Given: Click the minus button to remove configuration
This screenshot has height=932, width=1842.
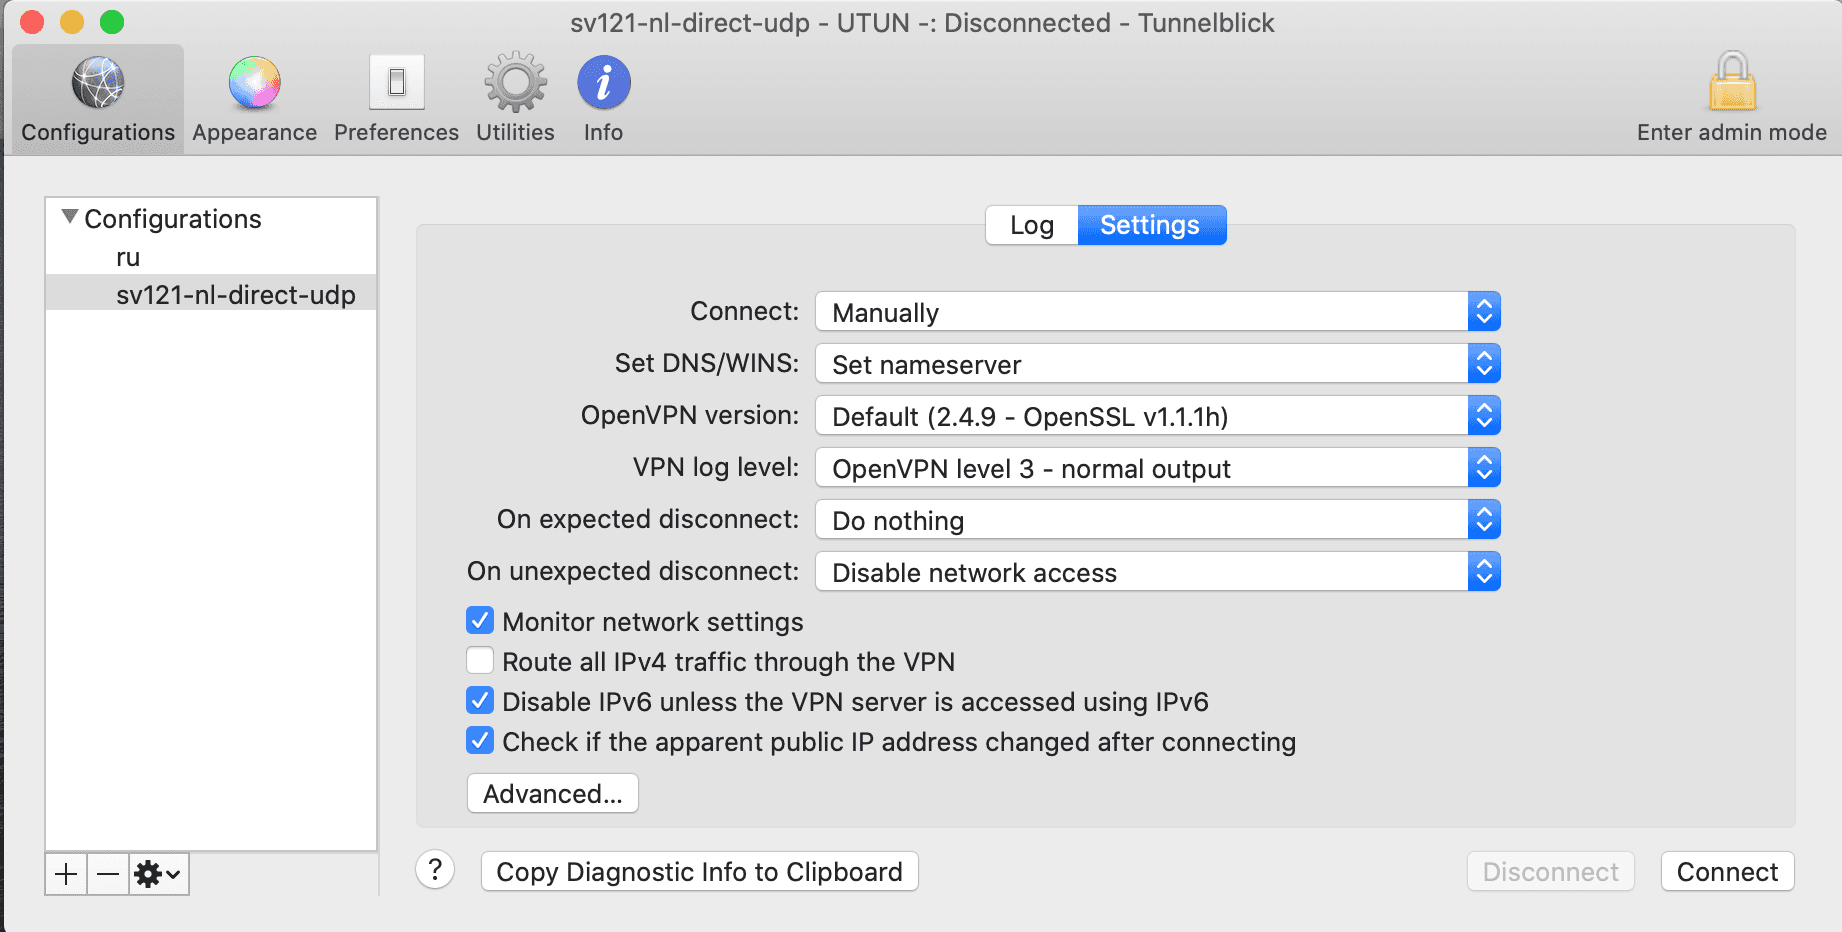Looking at the screenshot, I should [x=108, y=874].
